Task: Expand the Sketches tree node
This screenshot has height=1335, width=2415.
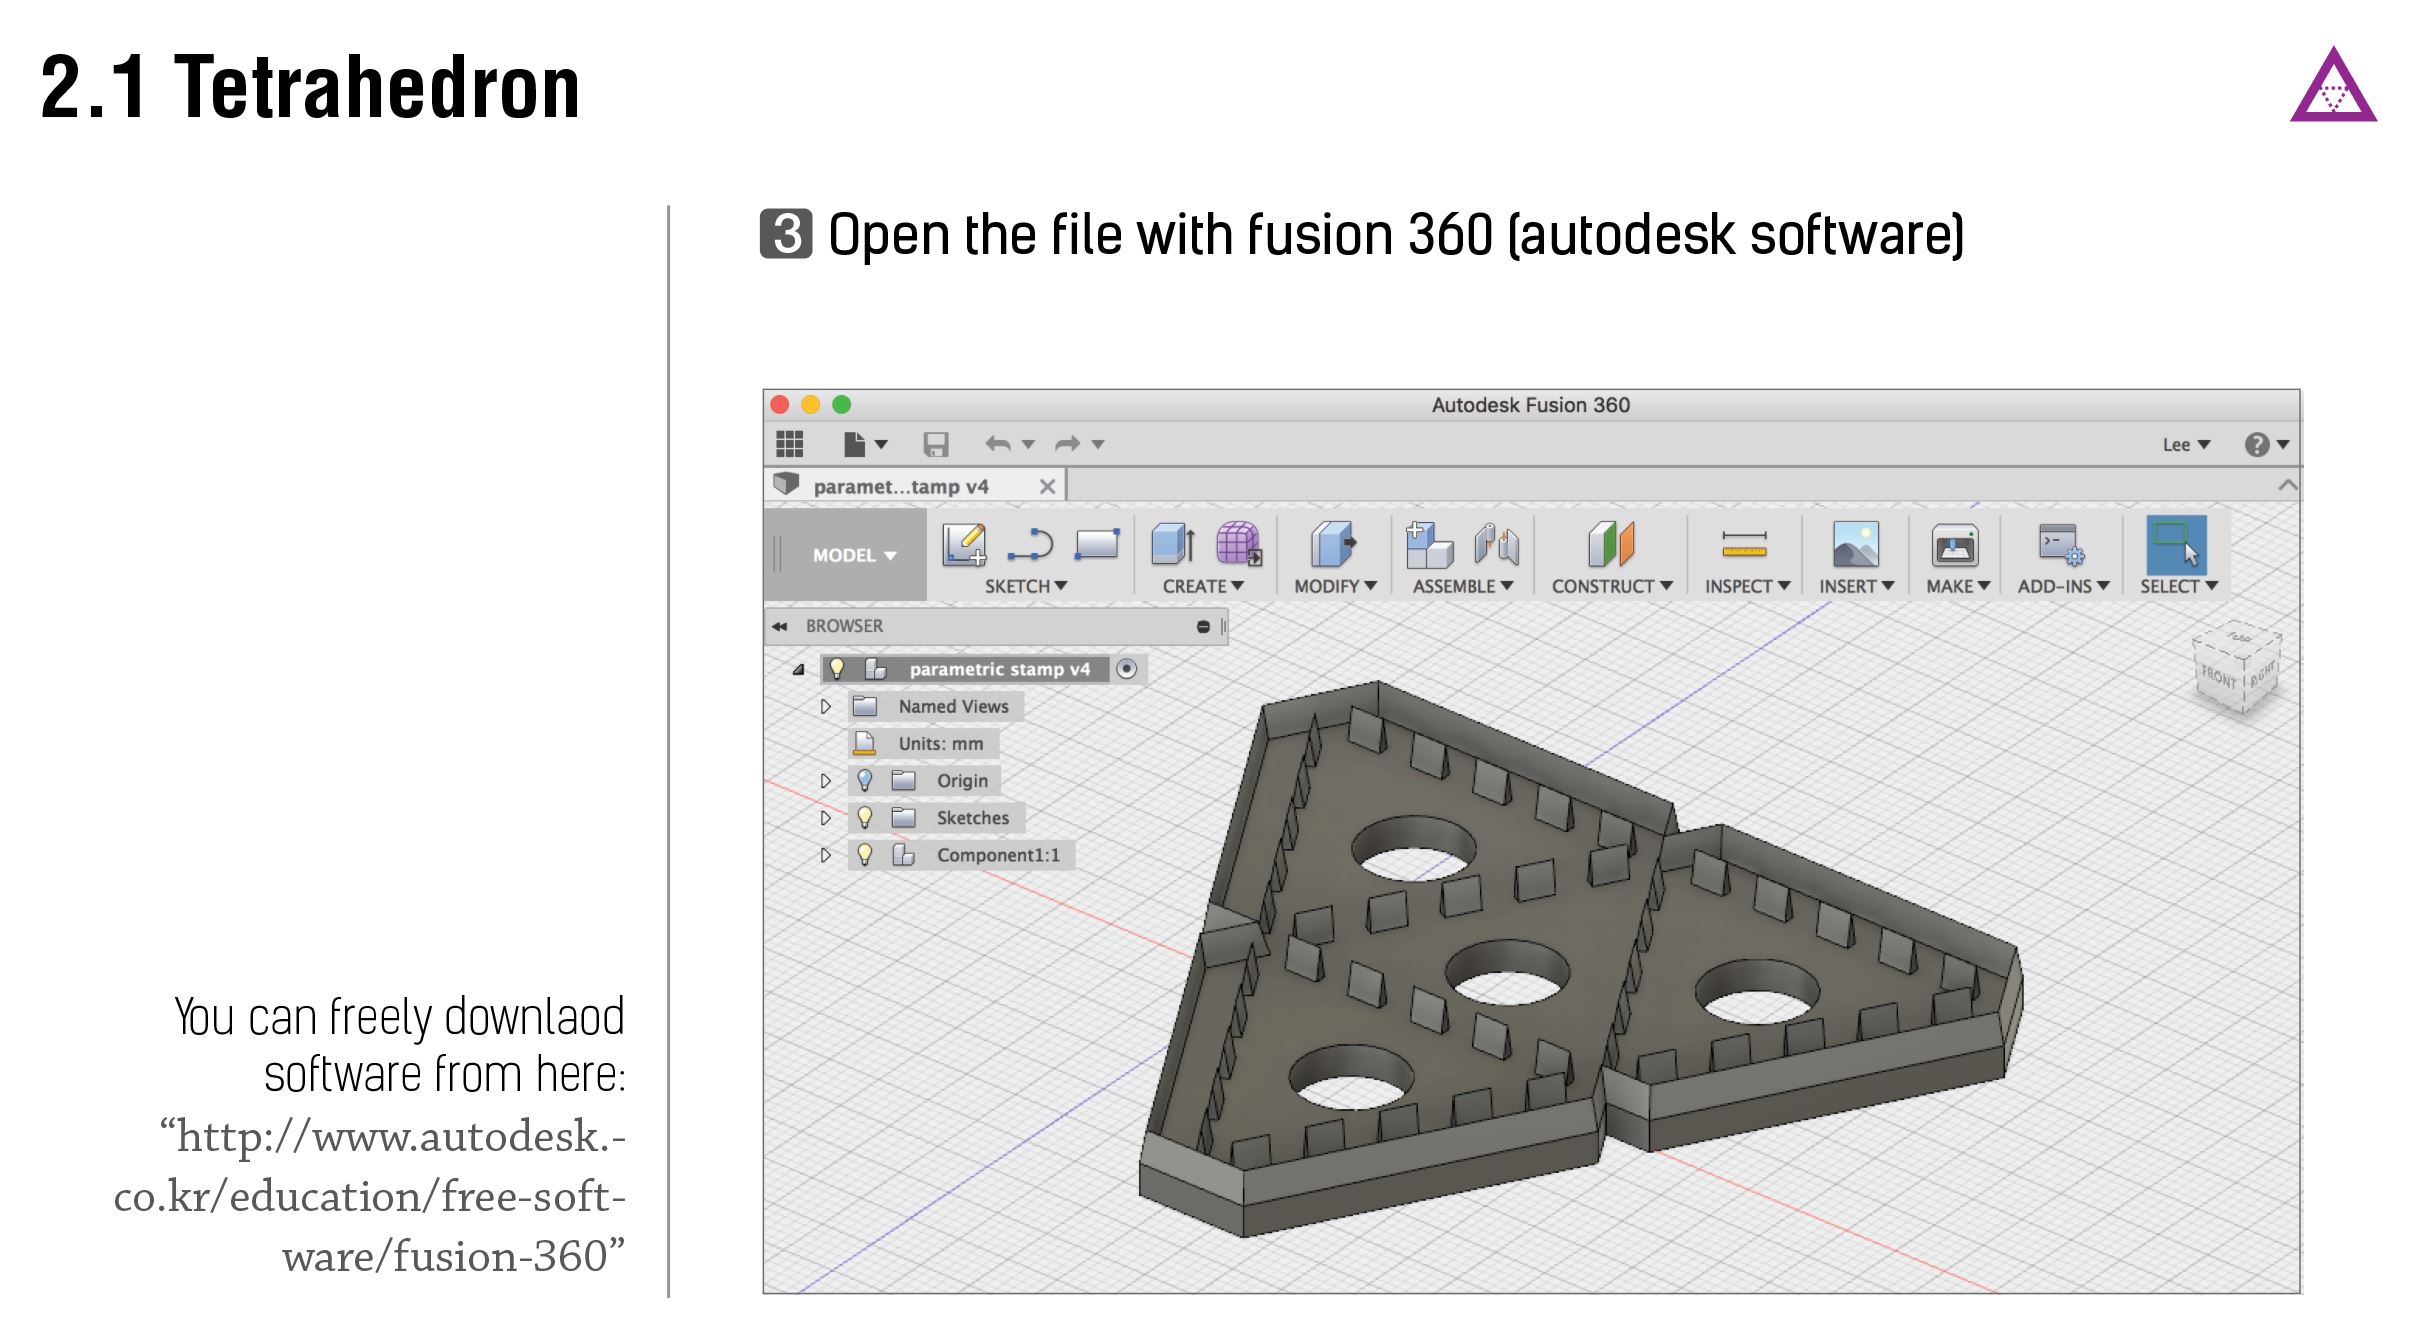Action: pyautogui.click(x=825, y=817)
